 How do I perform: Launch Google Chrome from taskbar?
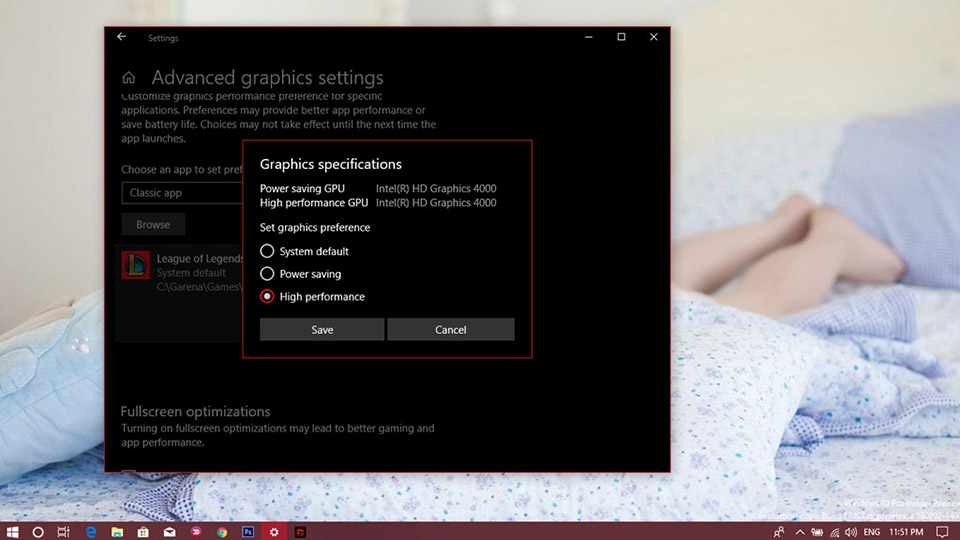tap(222, 532)
